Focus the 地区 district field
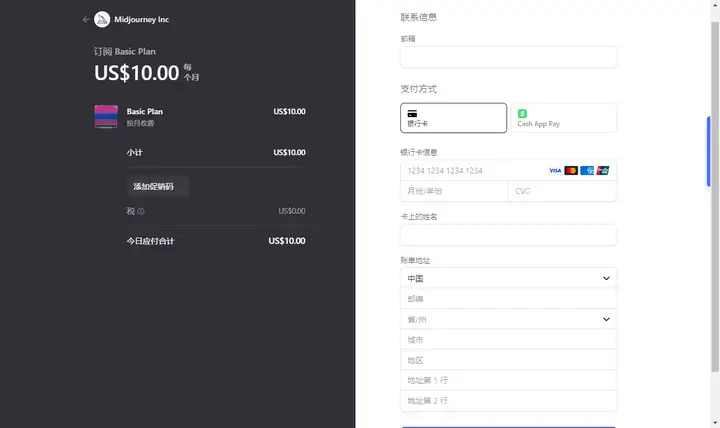 508,360
